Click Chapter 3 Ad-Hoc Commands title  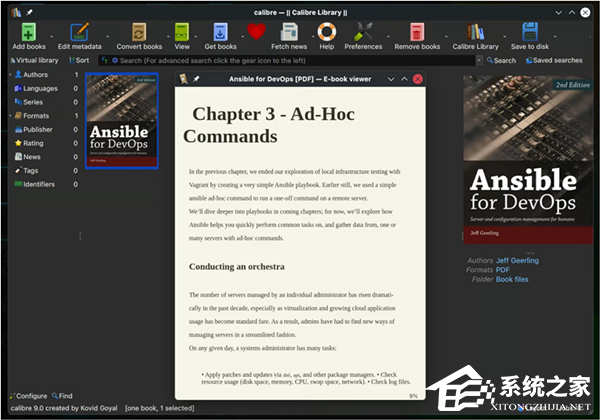[269, 125]
